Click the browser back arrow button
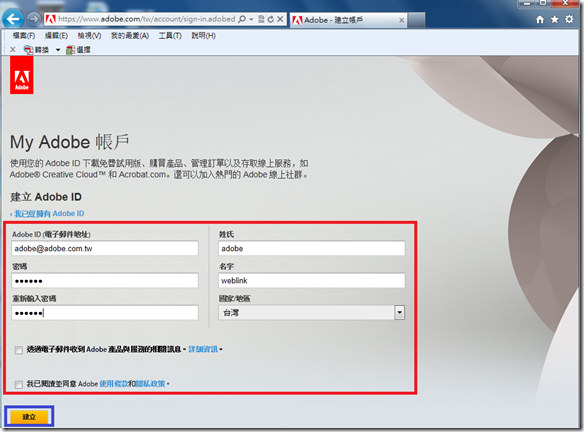Viewport: 584px width, 432px height. click(13, 19)
